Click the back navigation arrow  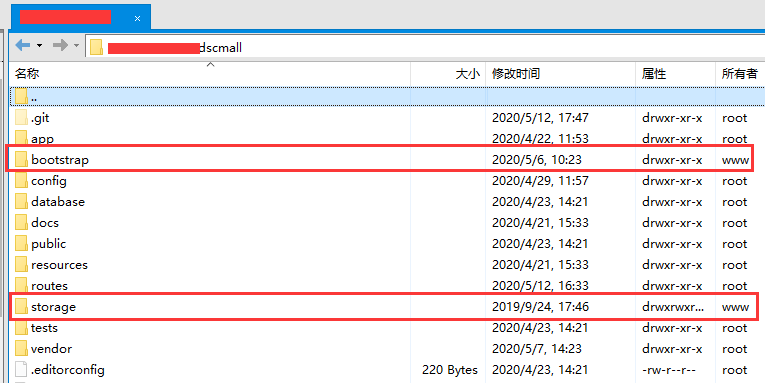pyautogui.click(x=22, y=46)
